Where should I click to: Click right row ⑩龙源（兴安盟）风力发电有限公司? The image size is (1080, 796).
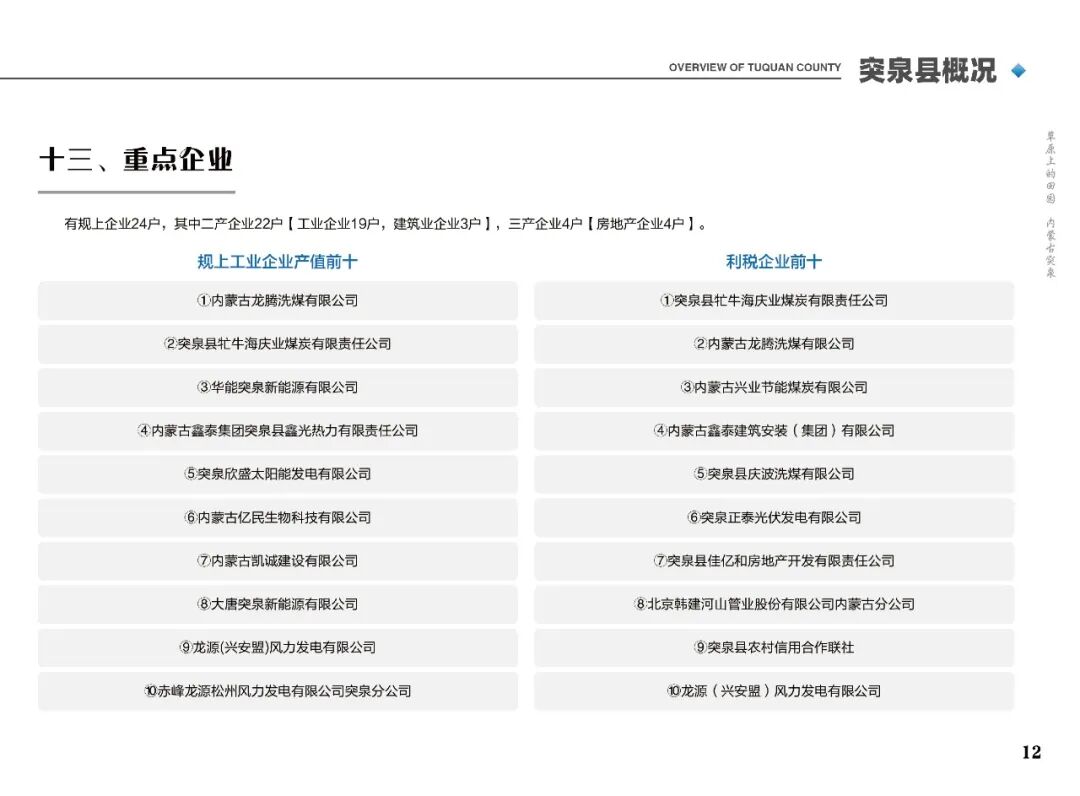click(x=774, y=691)
